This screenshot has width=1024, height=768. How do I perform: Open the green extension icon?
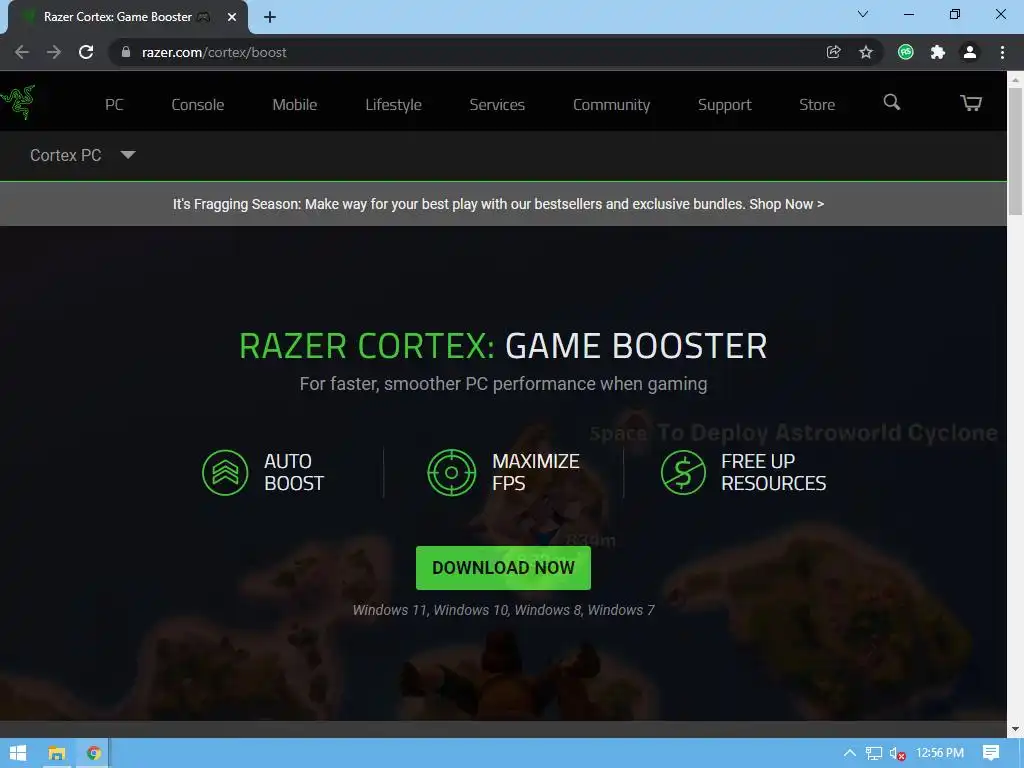tap(905, 52)
